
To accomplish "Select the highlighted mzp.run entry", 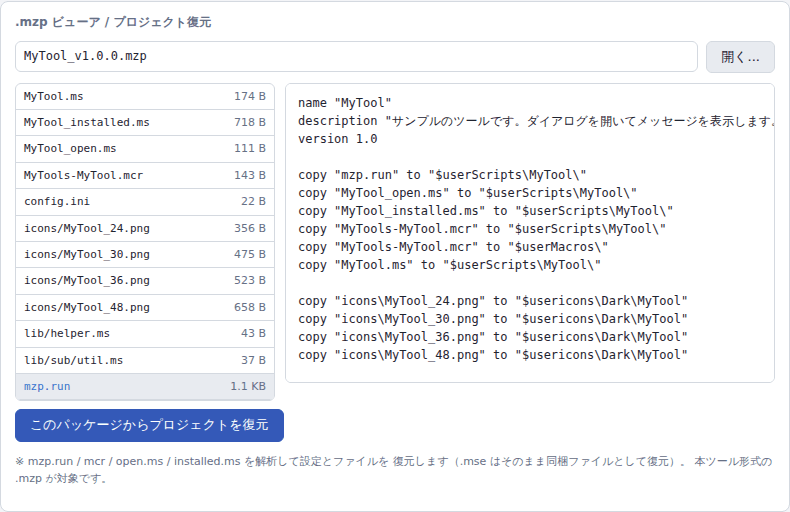I will 145,387.
